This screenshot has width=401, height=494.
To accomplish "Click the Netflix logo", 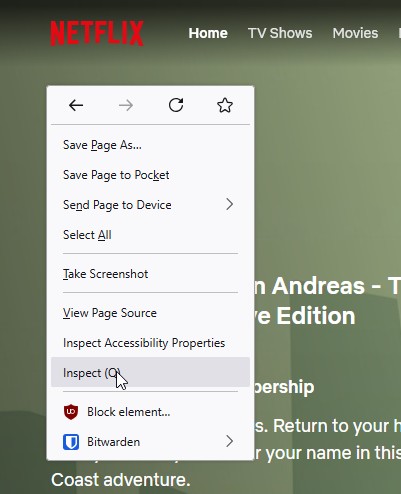I will tap(97, 33).
